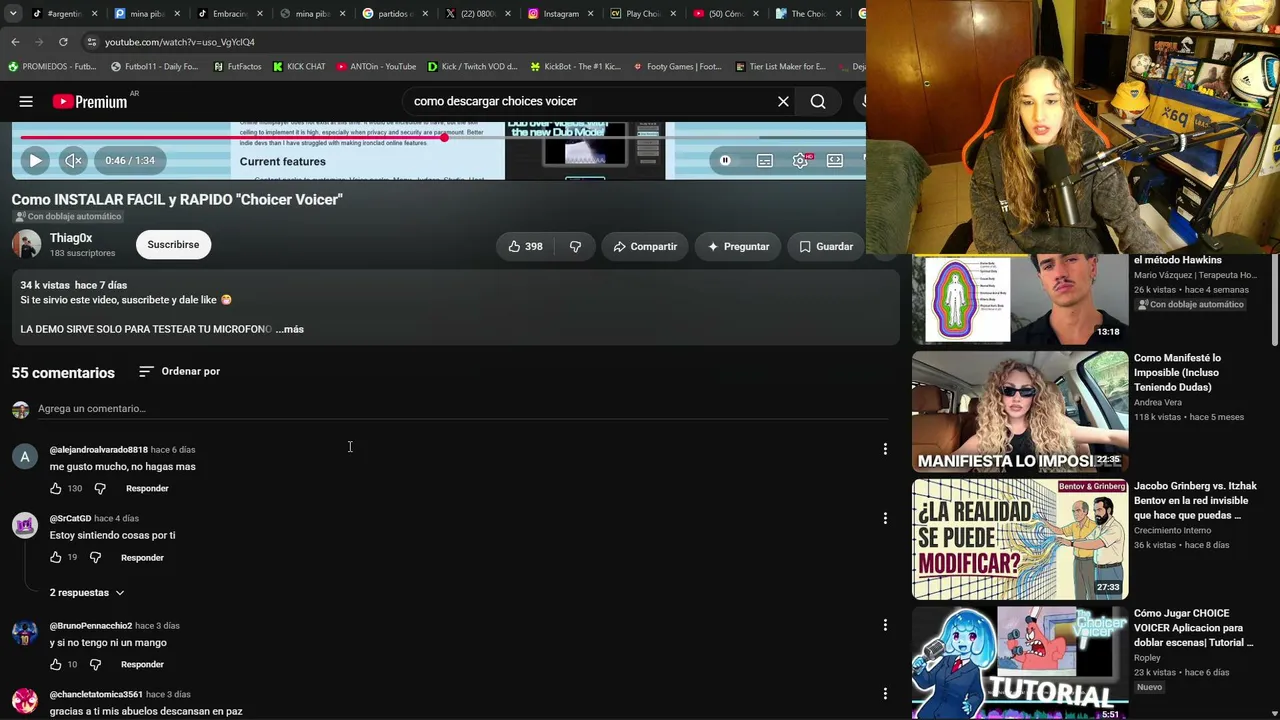The image size is (1280, 720).
Task: Unmute the video with the speaker icon
Action: coord(73,160)
